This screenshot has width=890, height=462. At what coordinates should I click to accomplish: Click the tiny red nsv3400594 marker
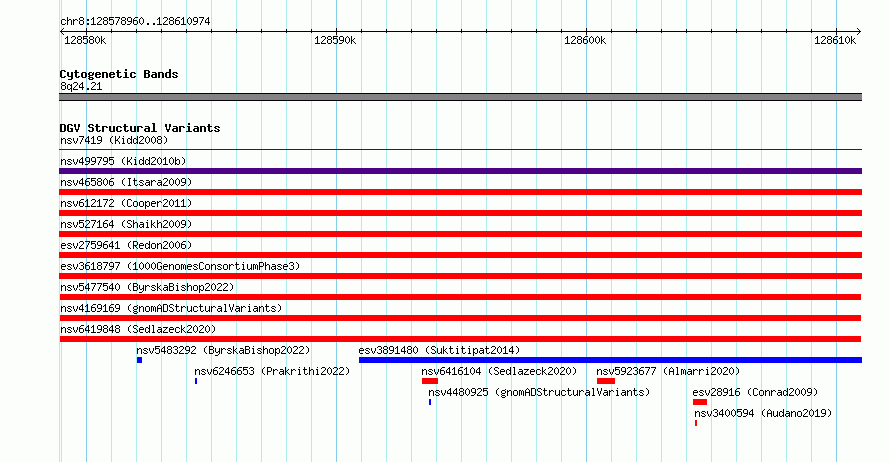(x=696, y=423)
